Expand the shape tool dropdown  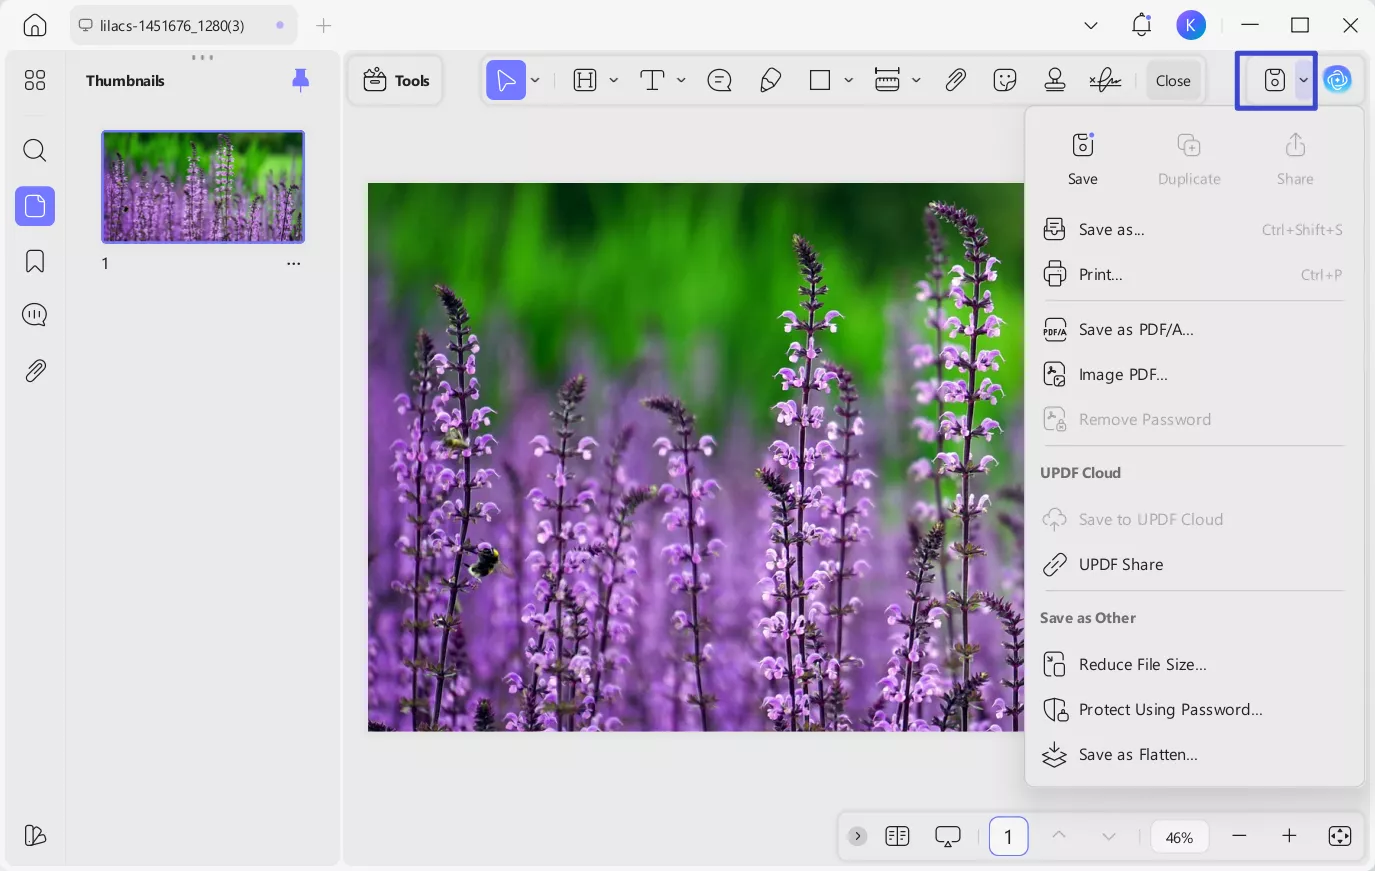pos(848,80)
